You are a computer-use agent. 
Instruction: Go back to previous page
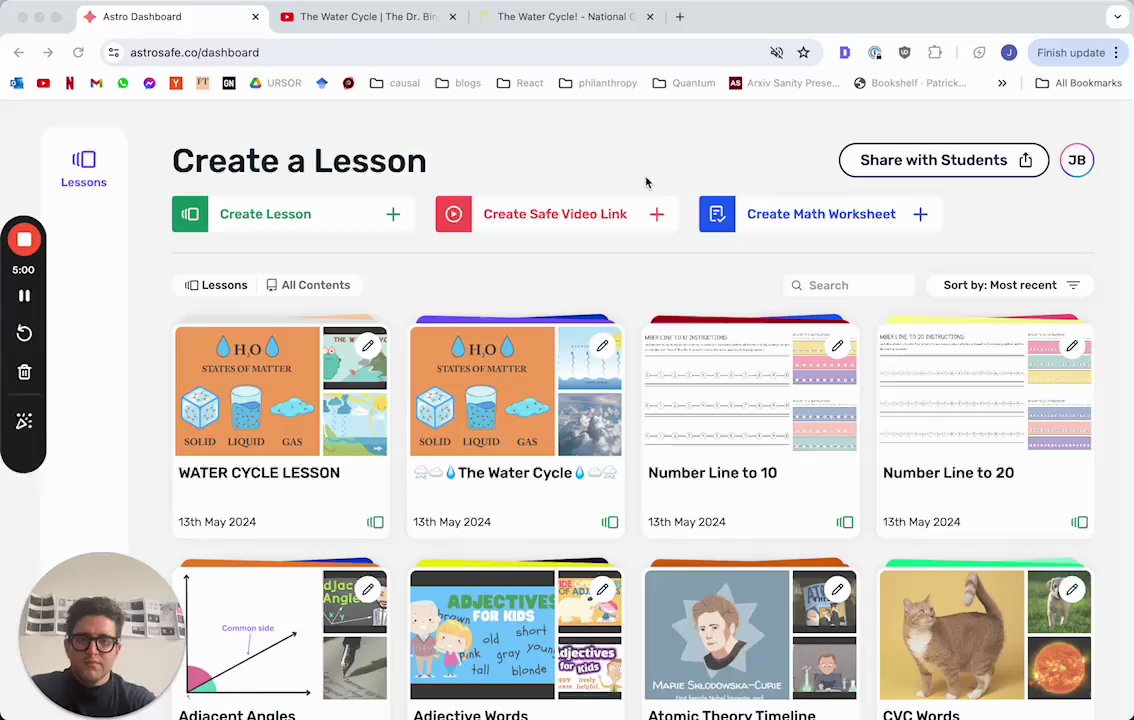(x=19, y=52)
